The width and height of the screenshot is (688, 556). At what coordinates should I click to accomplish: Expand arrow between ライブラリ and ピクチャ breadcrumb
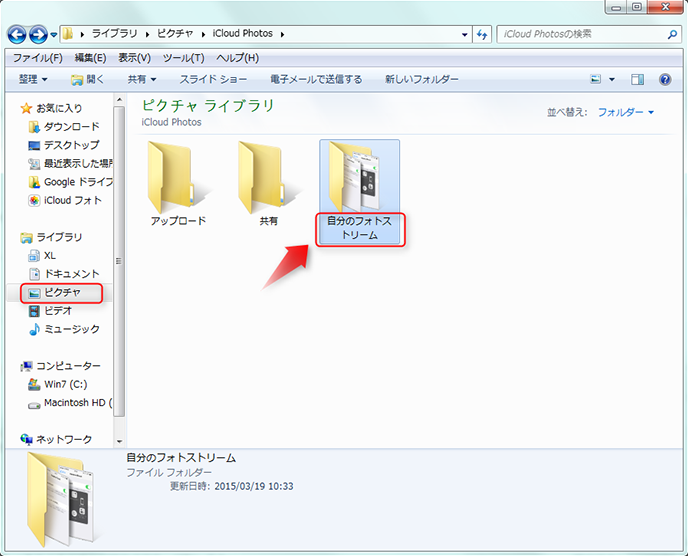[147, 34]
